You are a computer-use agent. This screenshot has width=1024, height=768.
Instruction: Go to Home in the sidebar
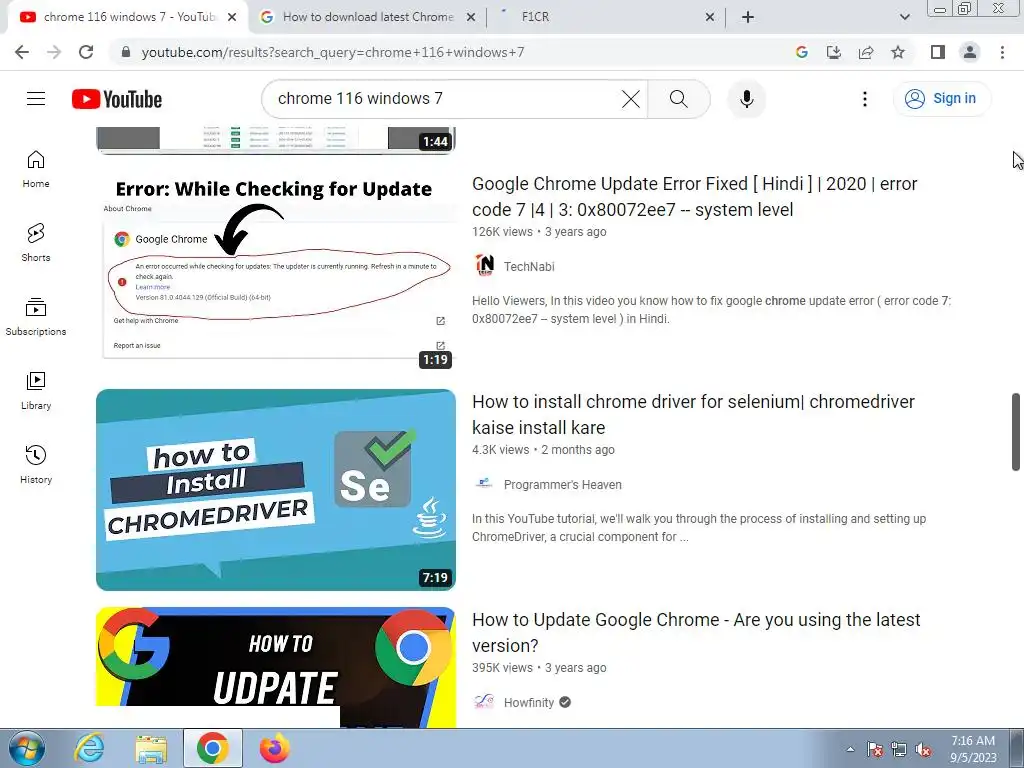(x=36, y=169)
